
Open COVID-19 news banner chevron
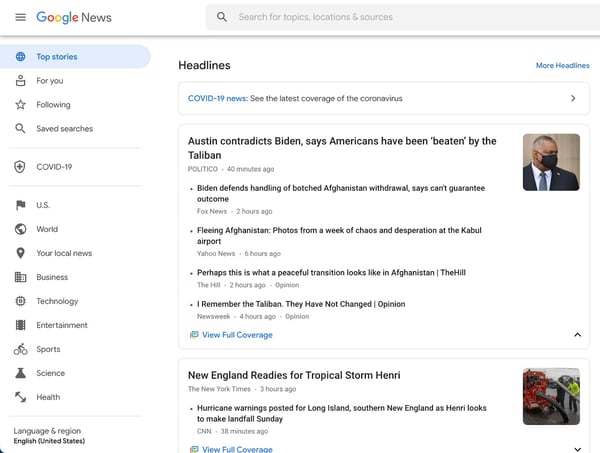click(573, 98)
